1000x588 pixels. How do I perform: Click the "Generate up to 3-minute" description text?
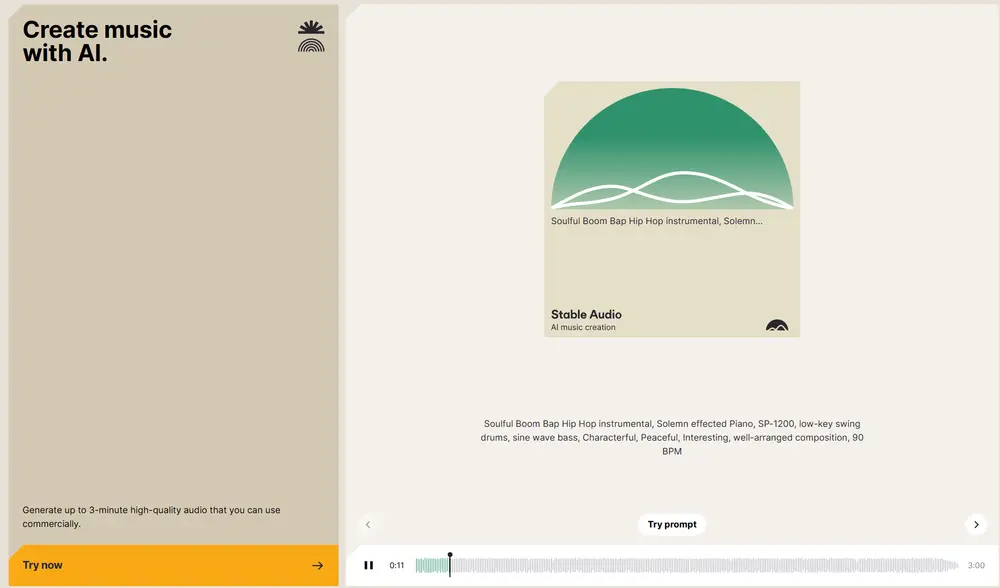(x=151, y=516)
